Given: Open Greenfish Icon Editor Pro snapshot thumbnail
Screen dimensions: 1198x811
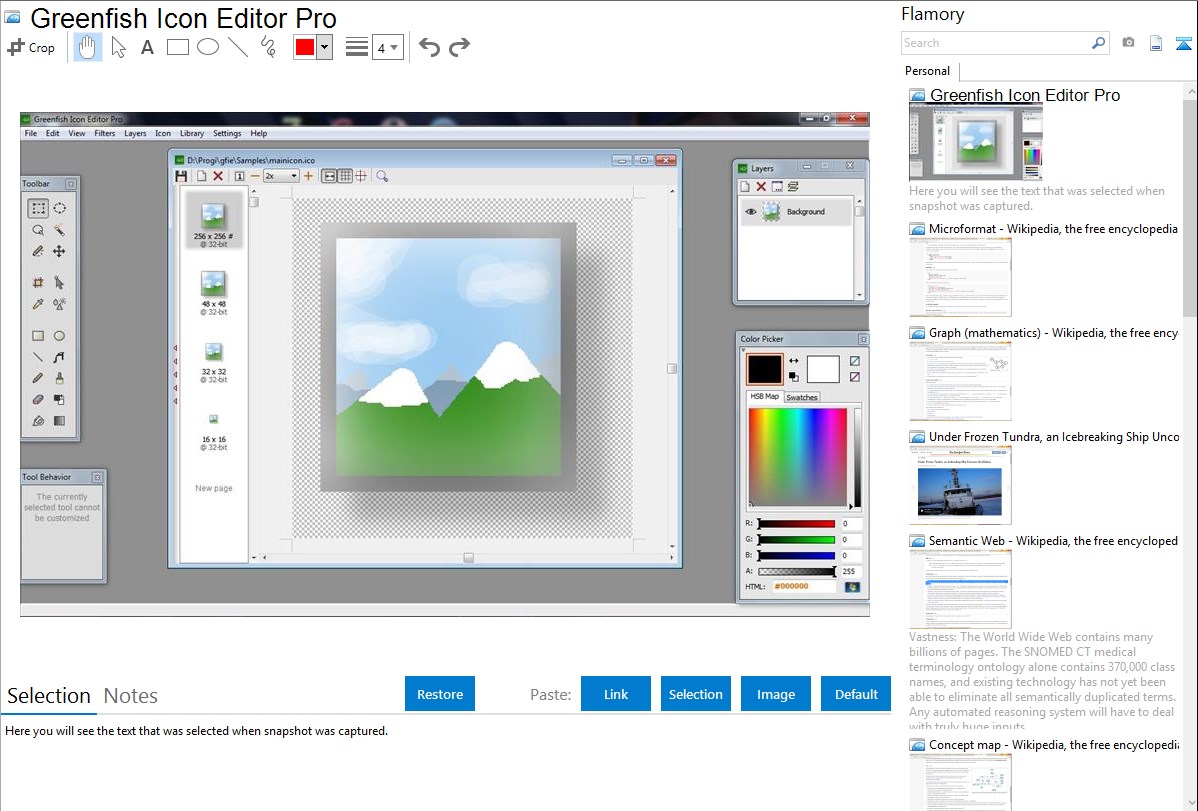Looking at the screenshot, I should point(976,143).
